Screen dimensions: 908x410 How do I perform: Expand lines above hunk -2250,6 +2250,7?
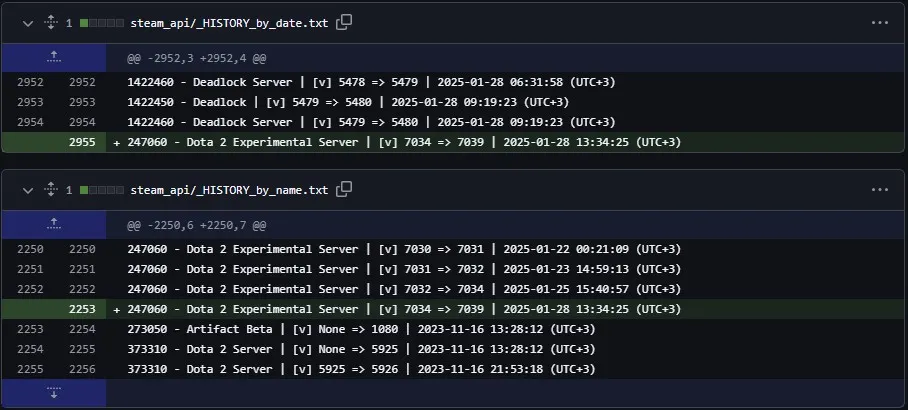point(54,225)
